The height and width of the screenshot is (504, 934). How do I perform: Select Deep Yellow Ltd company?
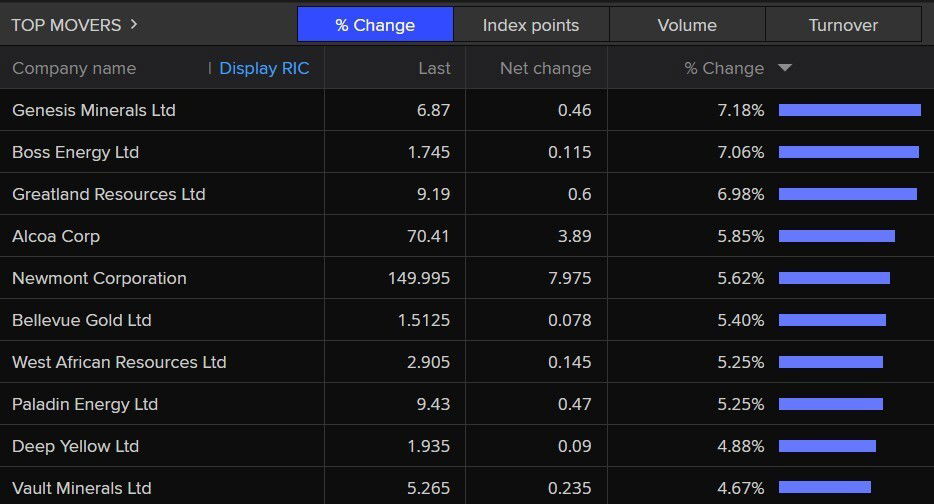click(x=75, y=446)
